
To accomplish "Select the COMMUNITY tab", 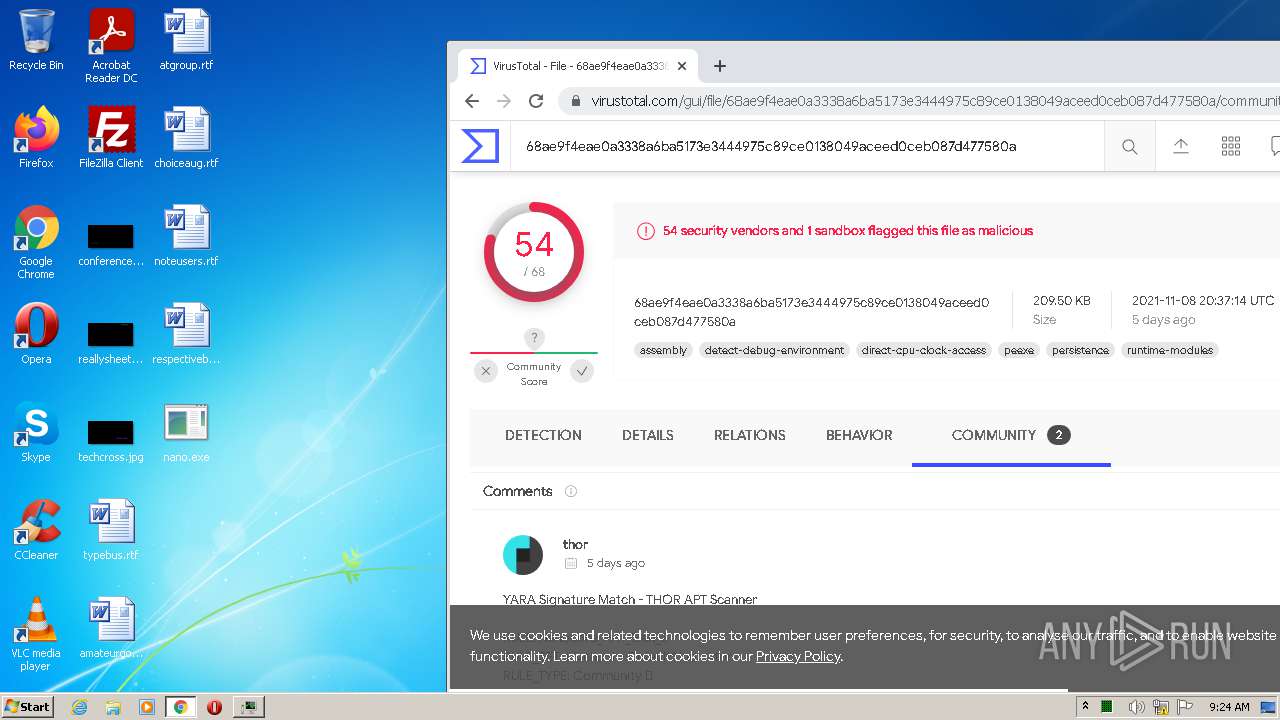I will tap(1011, 435).
